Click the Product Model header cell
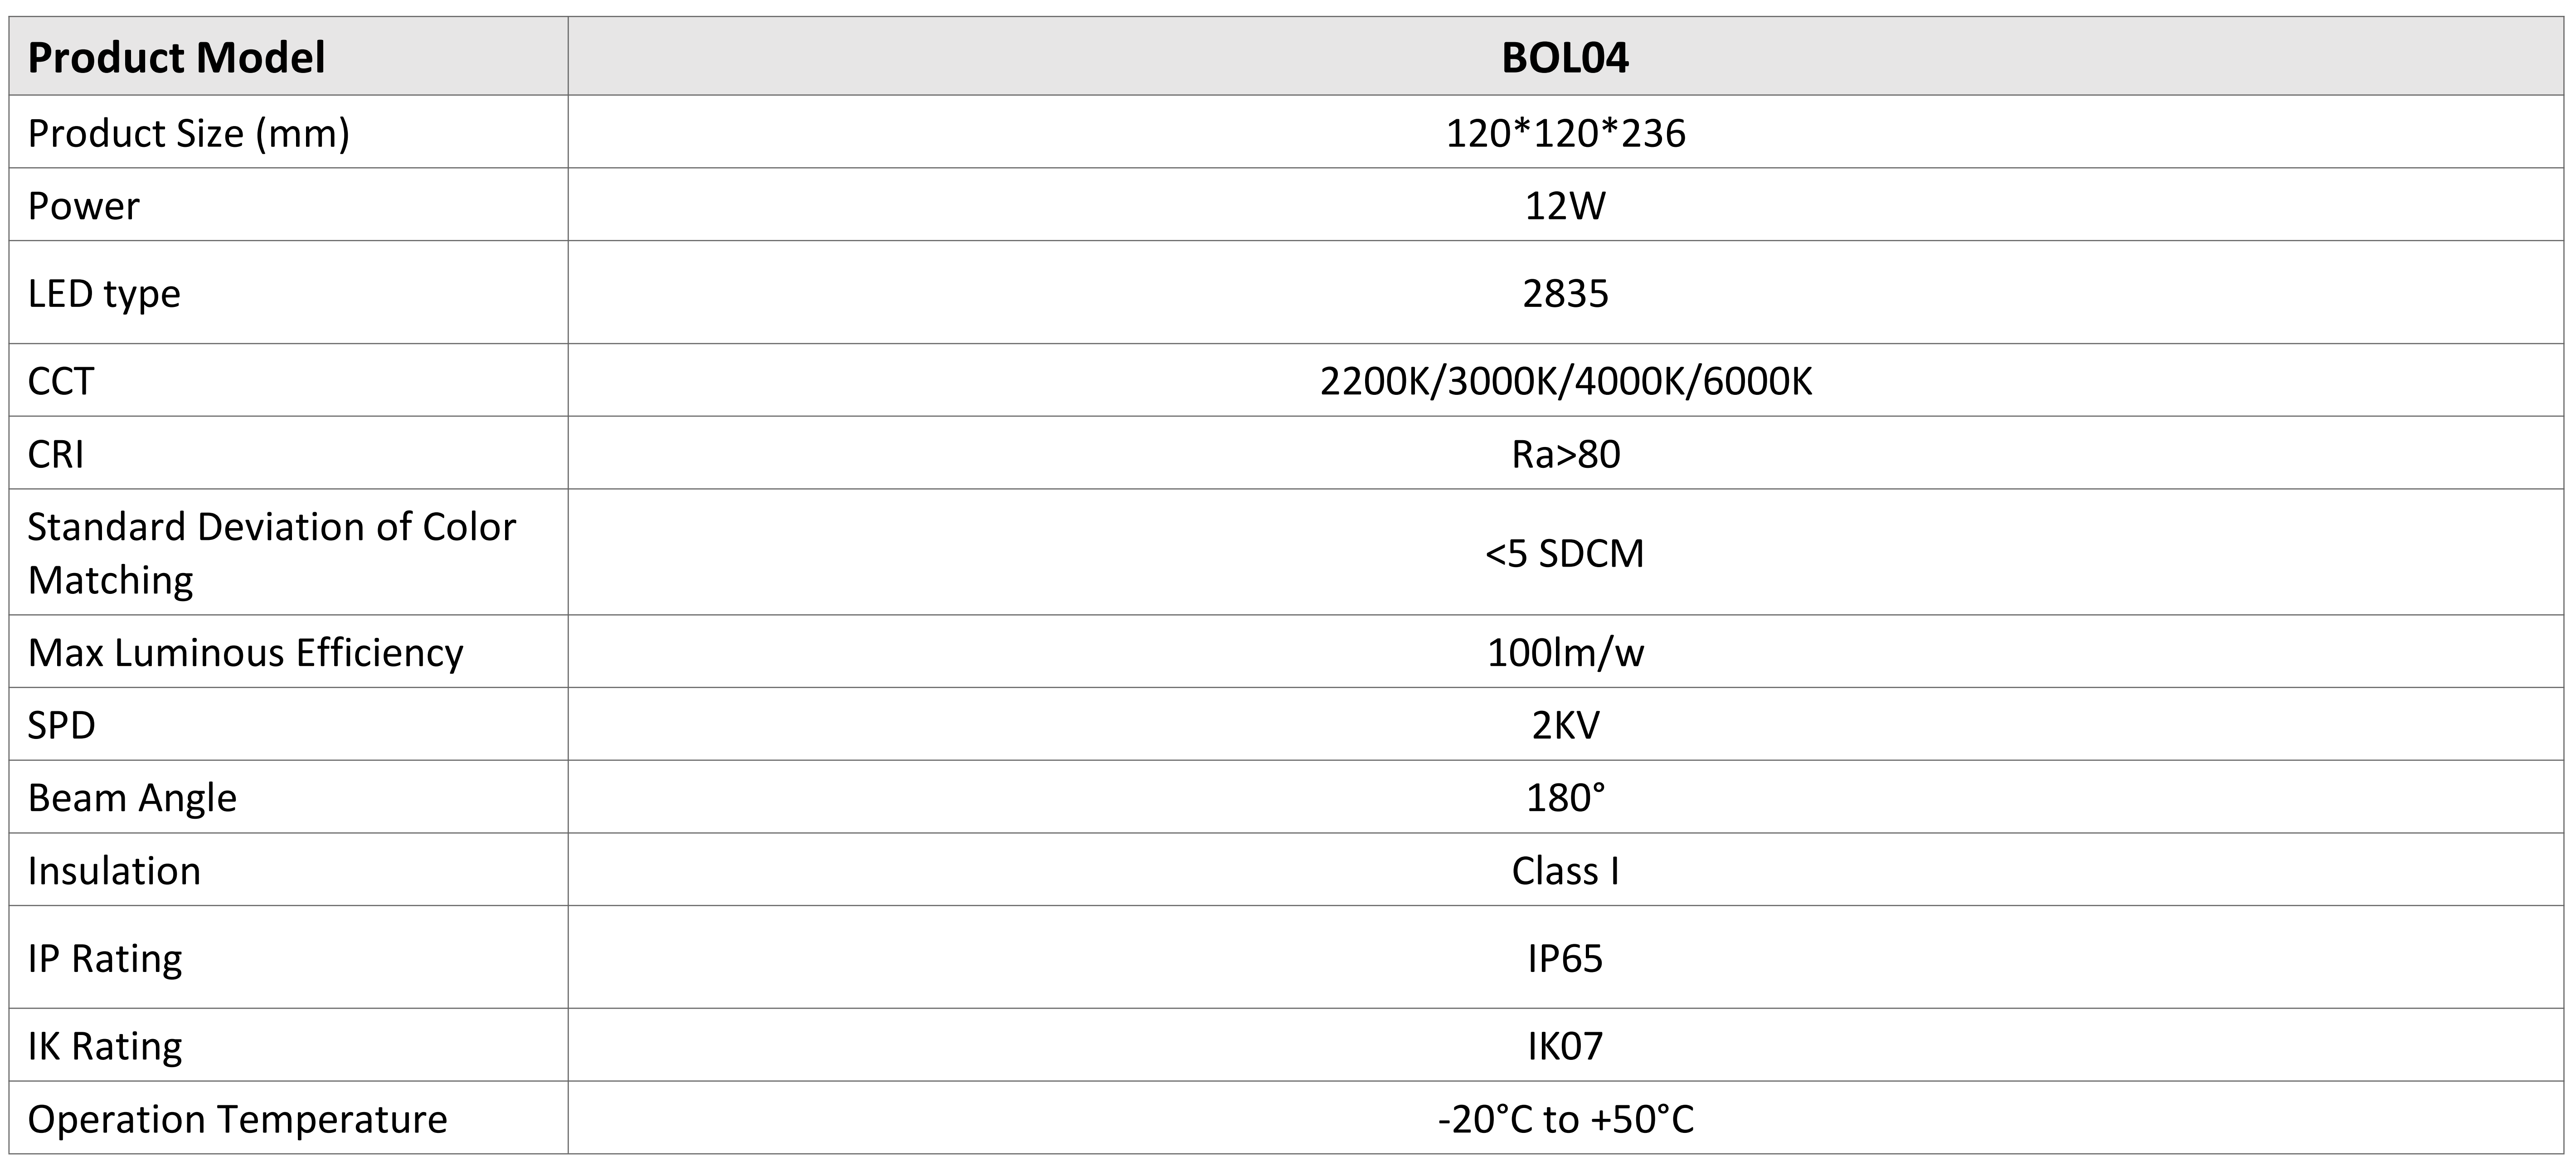Viewport: 2576px width, 1166px height. coord(288,56)
